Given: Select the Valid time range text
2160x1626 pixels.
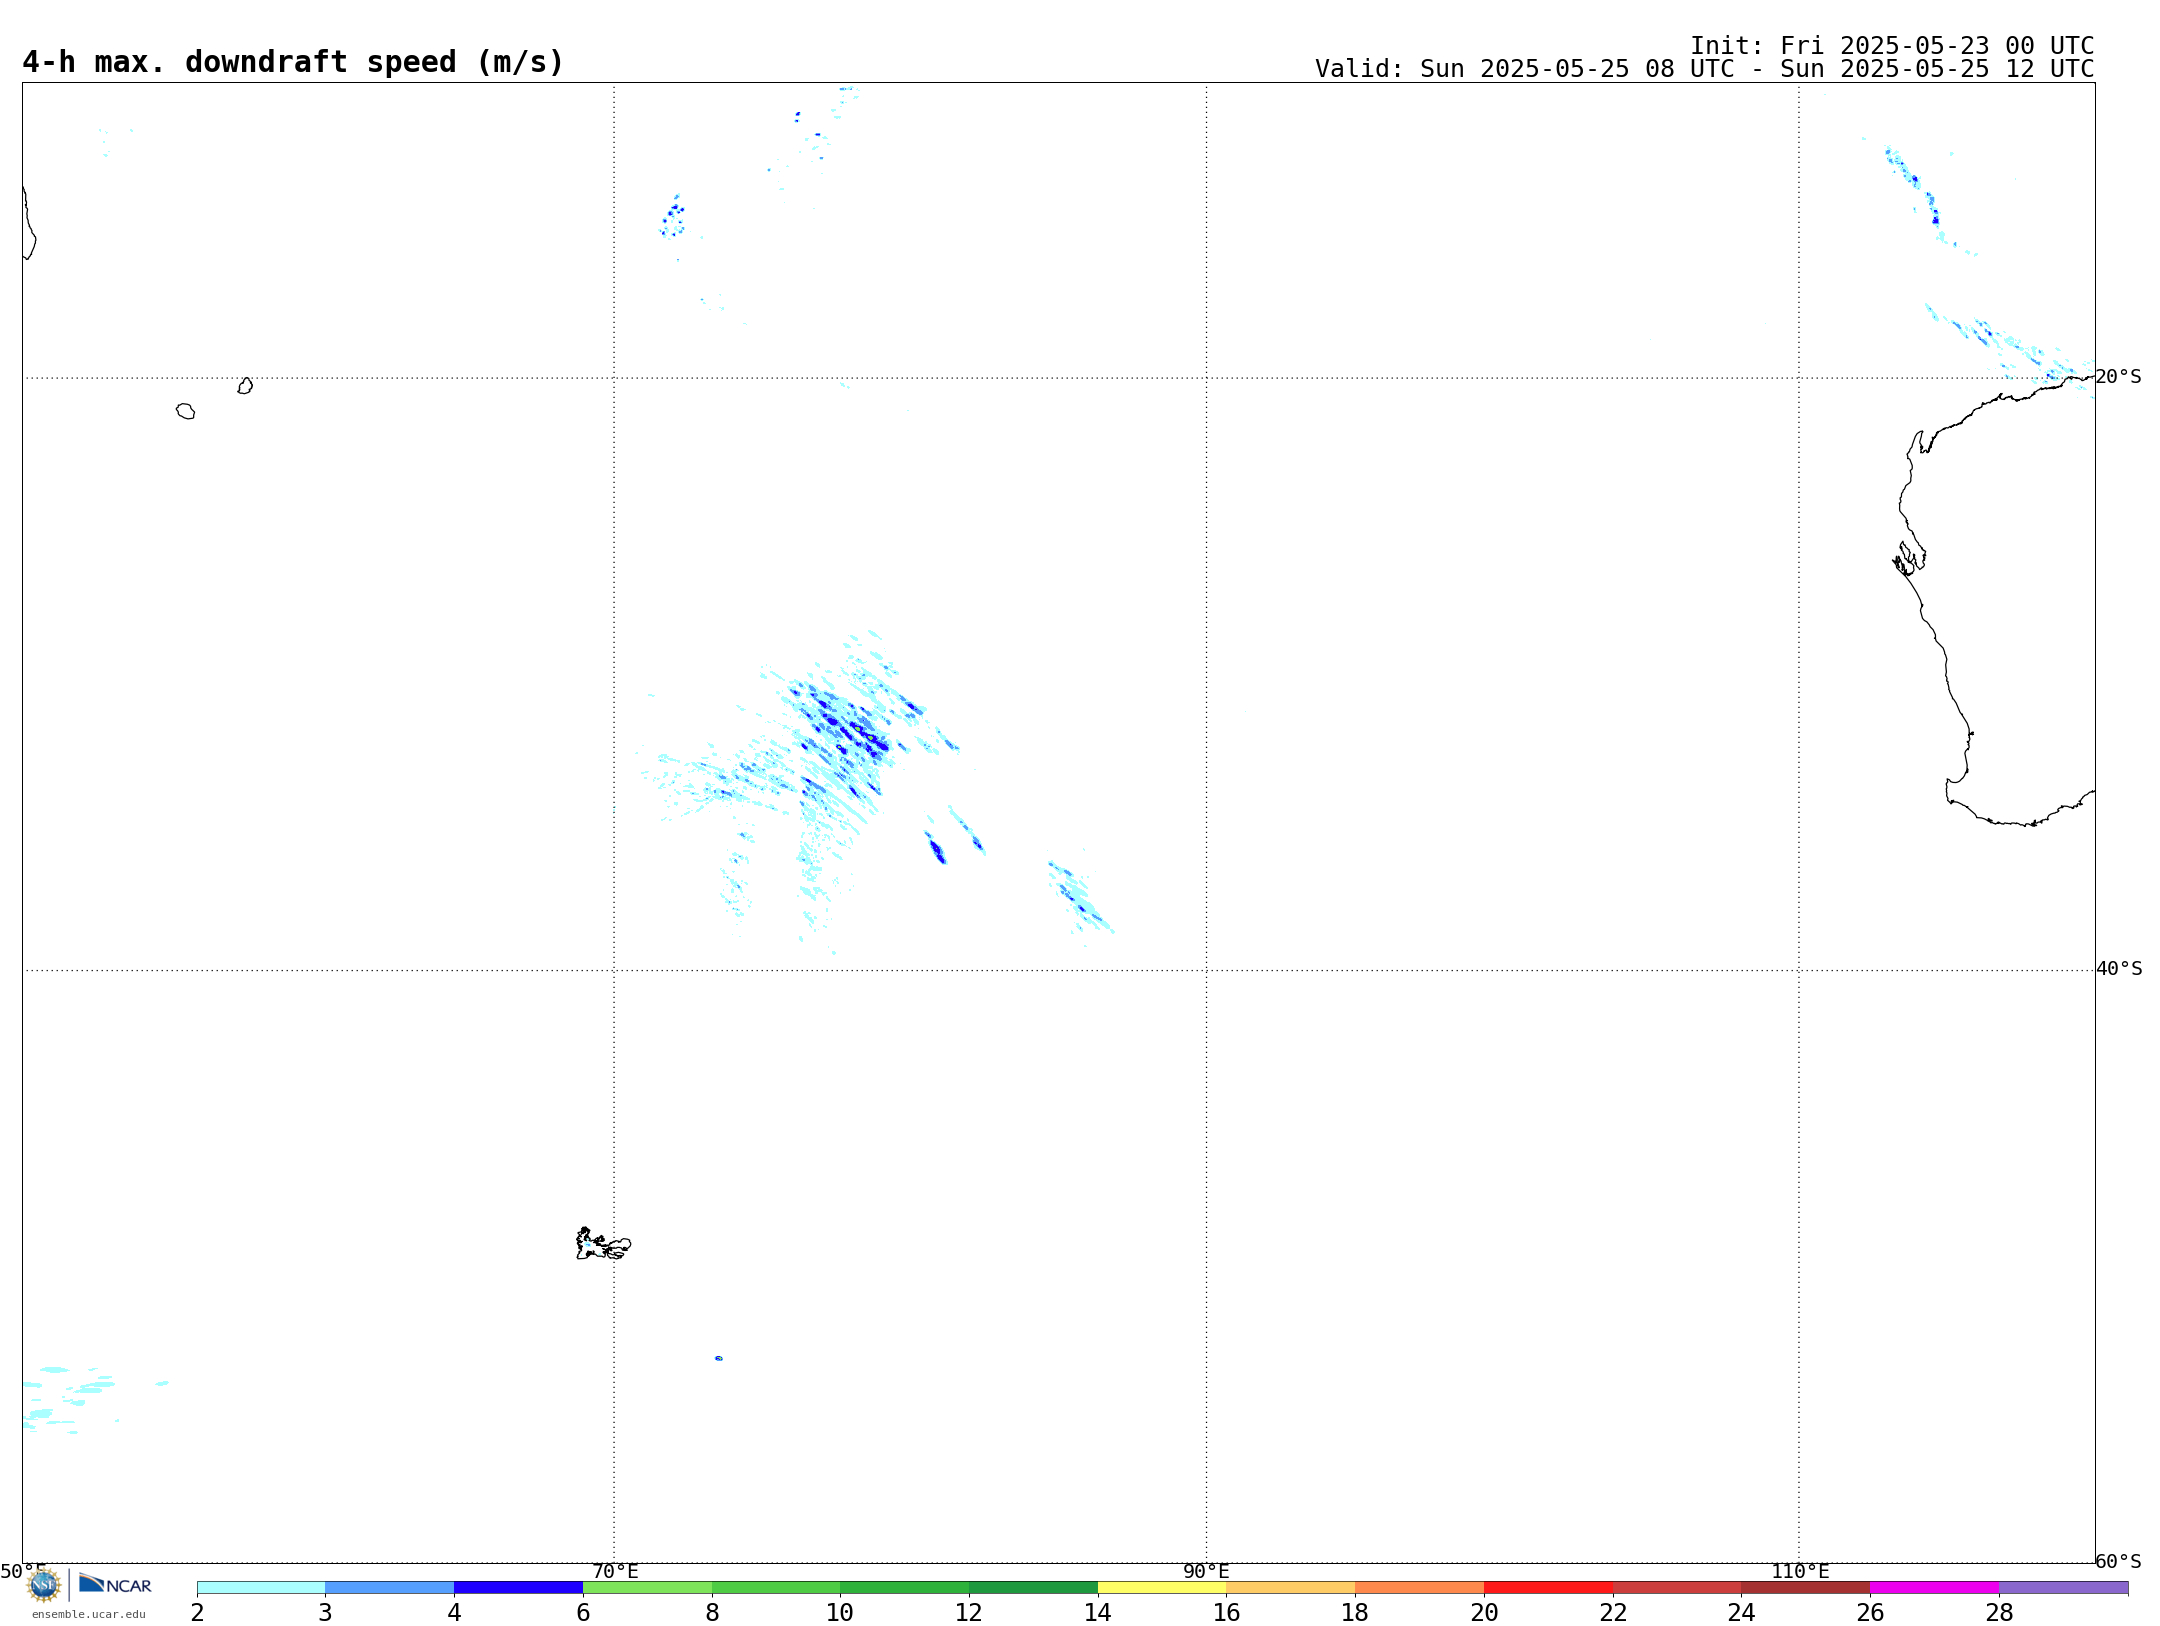Looking at the screenshot, I should [x=1704, y=69].
